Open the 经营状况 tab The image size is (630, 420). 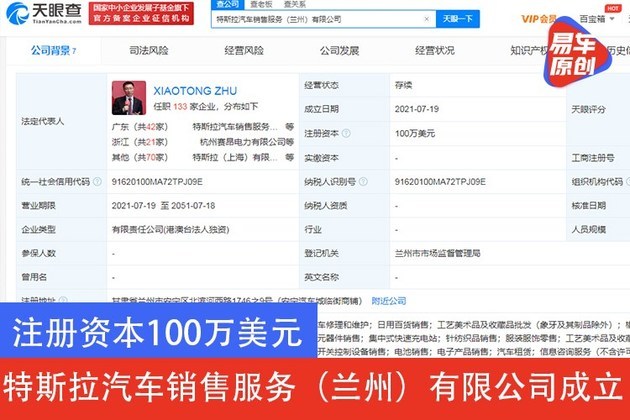coord(435,51)
